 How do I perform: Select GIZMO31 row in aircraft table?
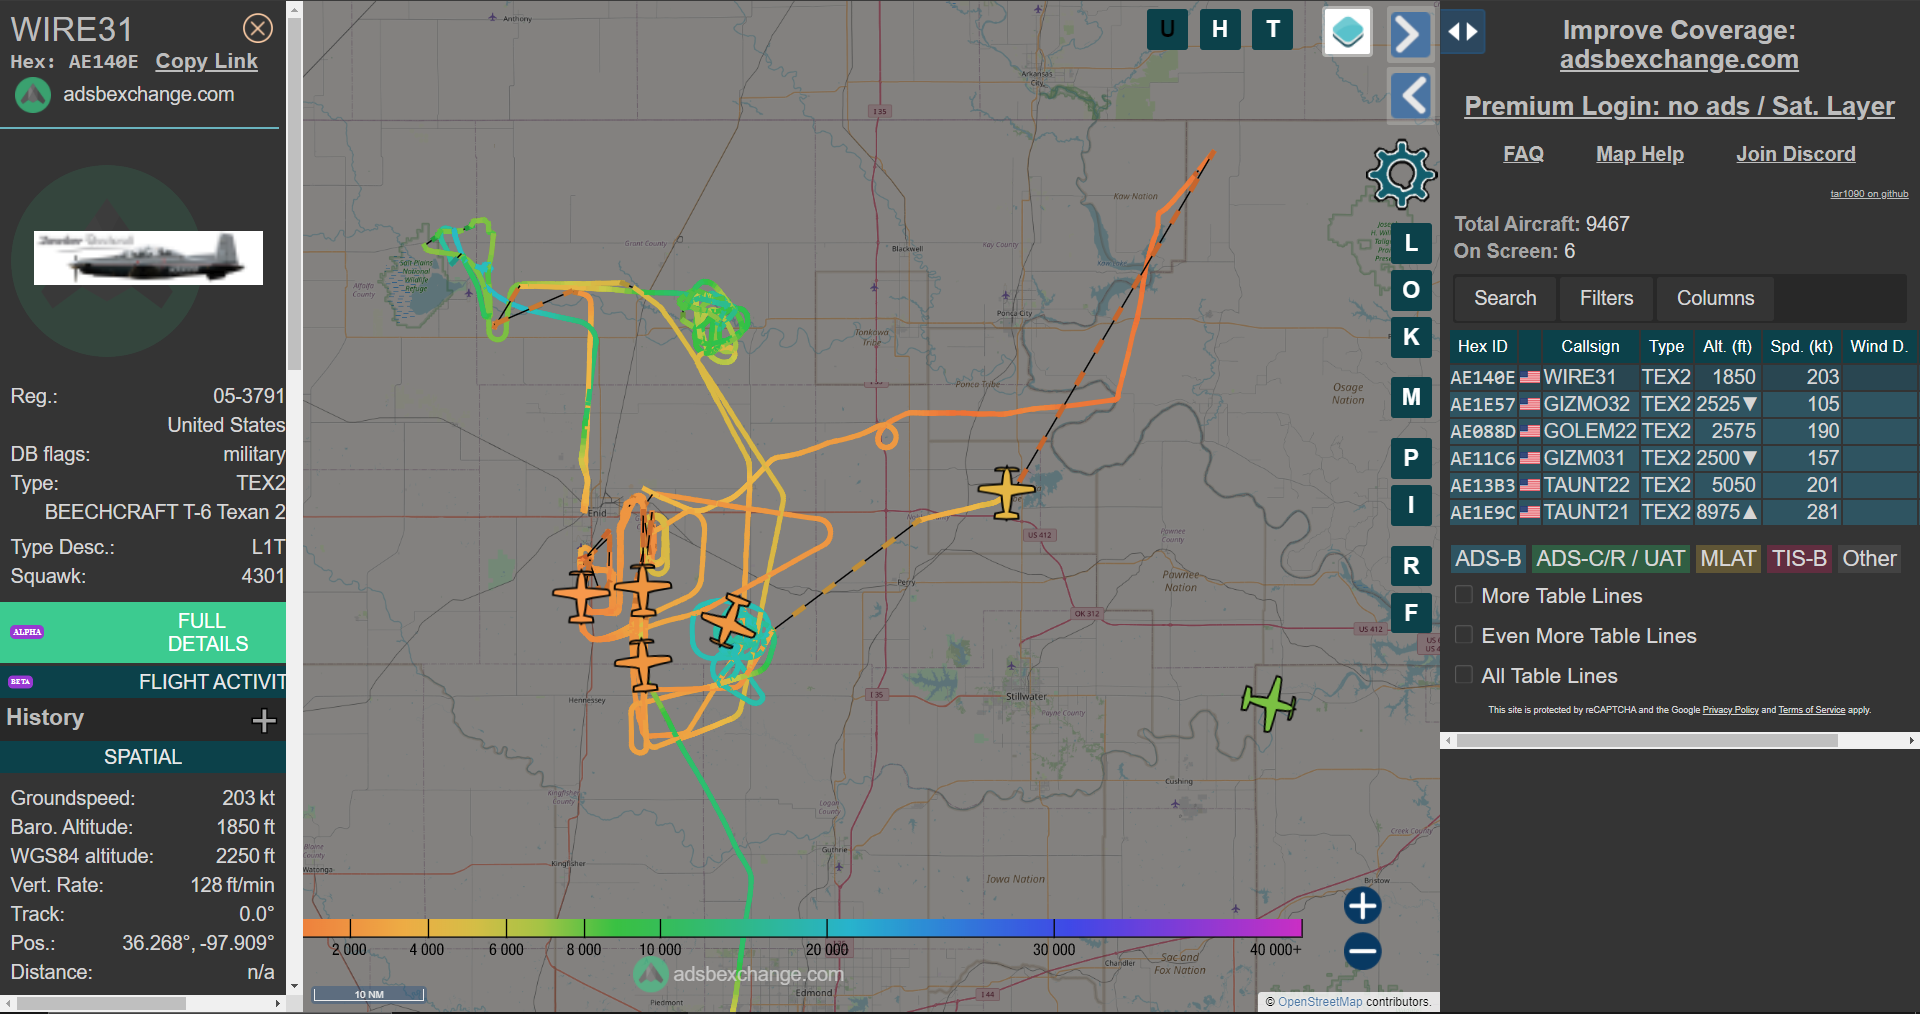pyautogui.click(x=1683, y=458)
